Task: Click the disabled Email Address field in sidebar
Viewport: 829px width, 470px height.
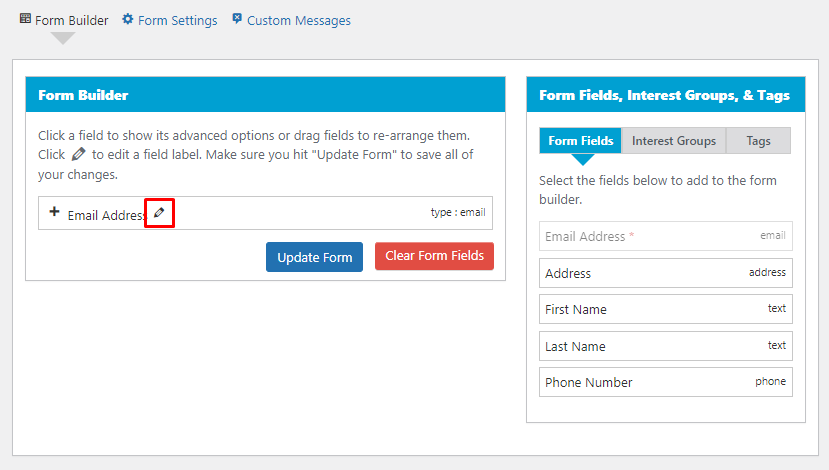Action: tap(666, 236)
